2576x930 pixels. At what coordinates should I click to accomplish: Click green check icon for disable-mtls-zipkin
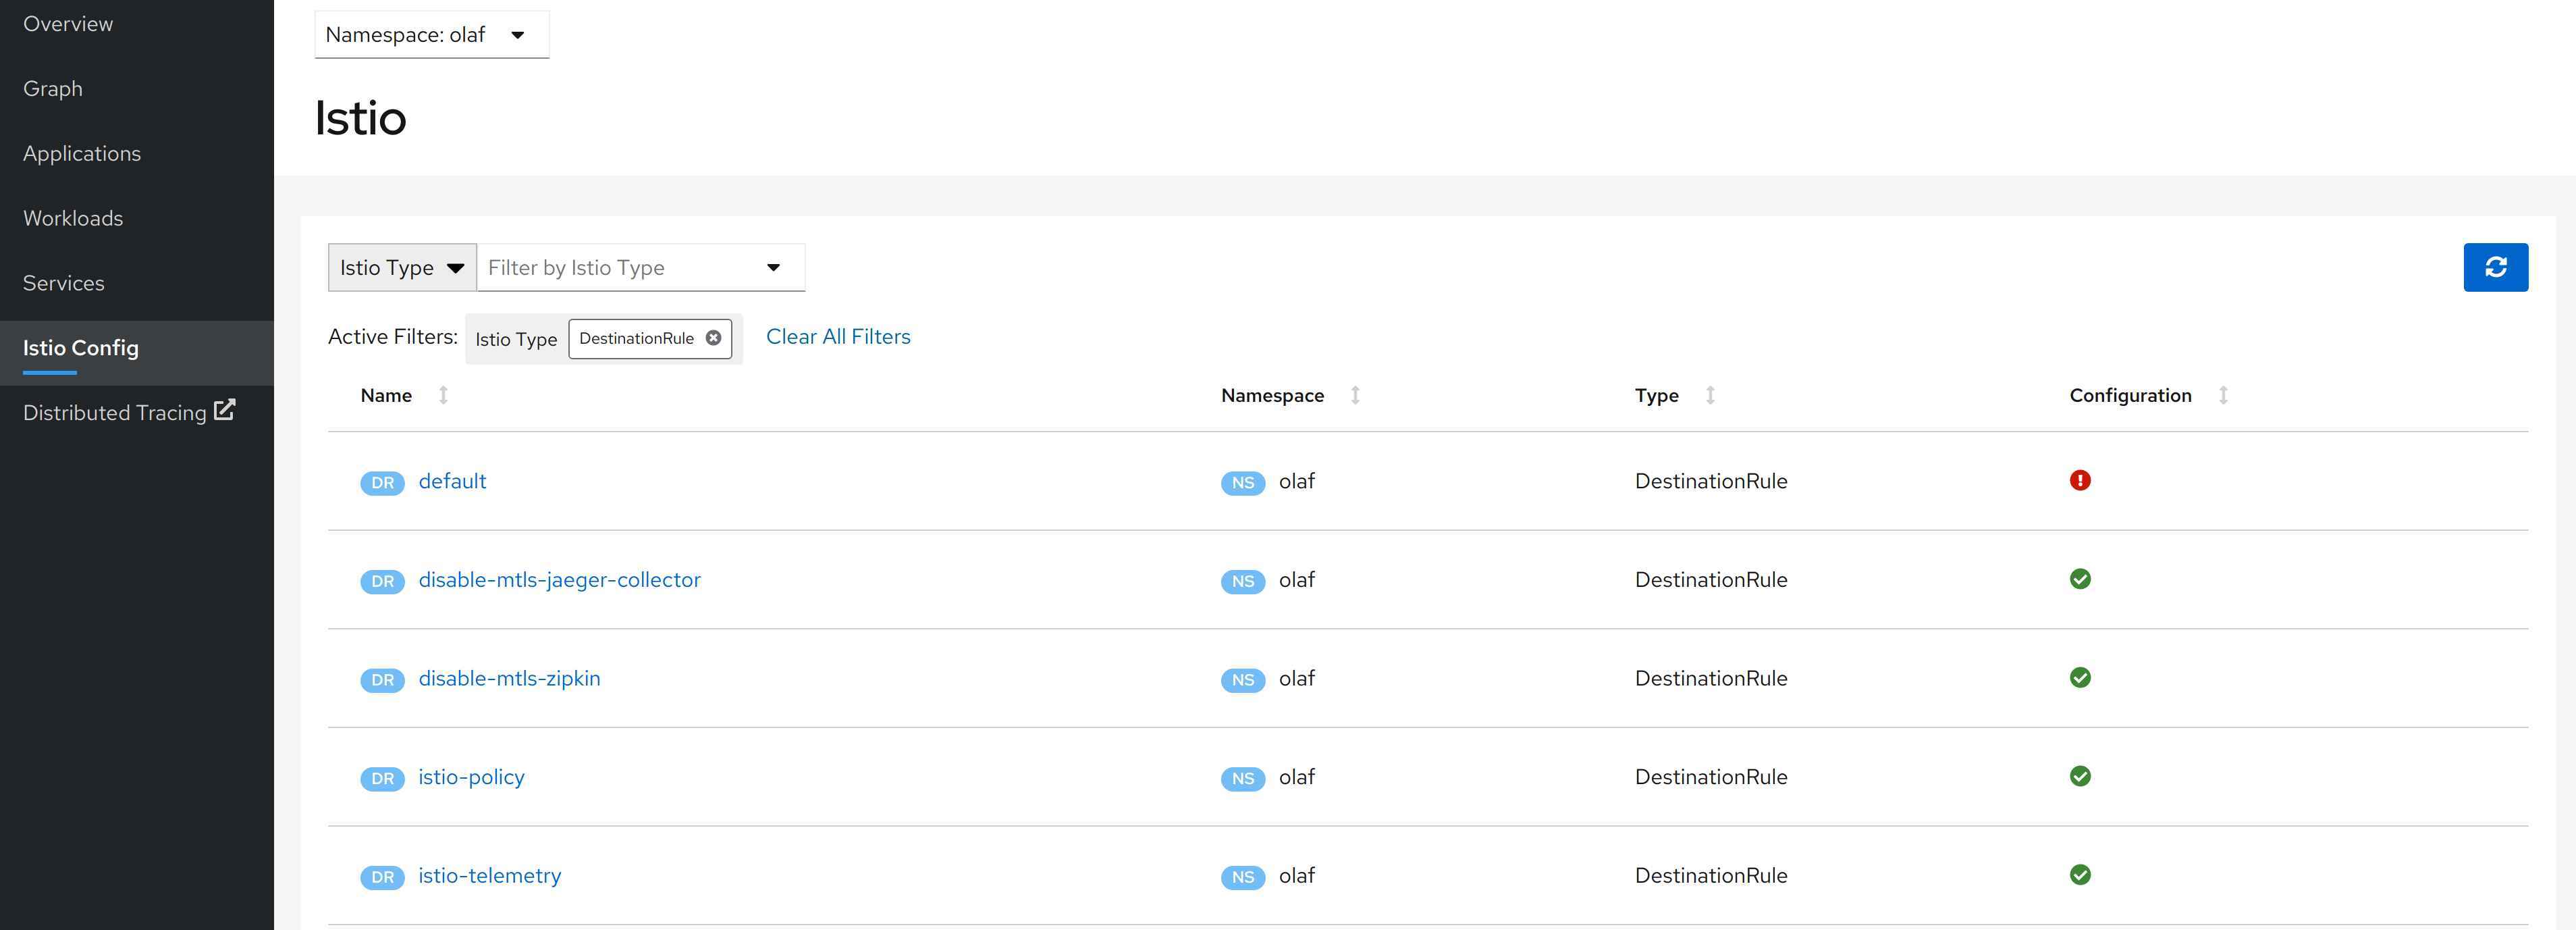(x=2080, y=678)
